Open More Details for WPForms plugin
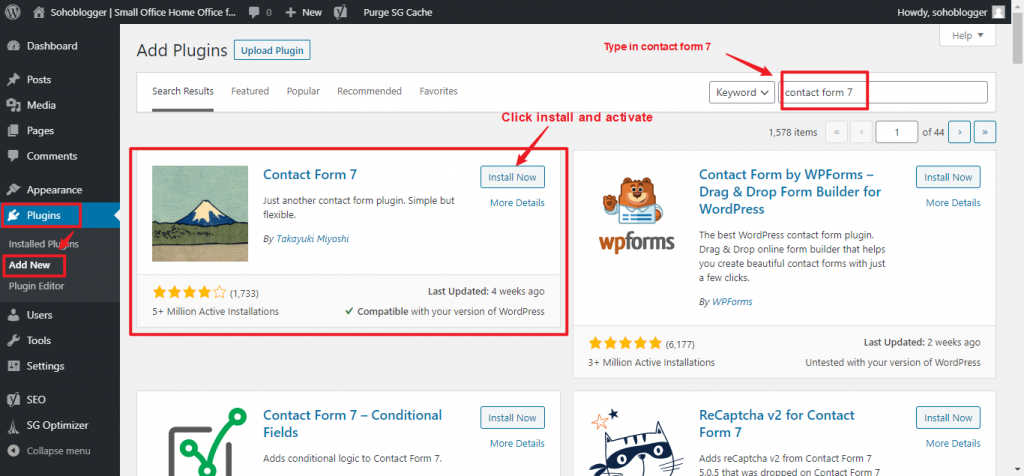The height and width of the screenshot is (476, 1024). pos(953,203)
